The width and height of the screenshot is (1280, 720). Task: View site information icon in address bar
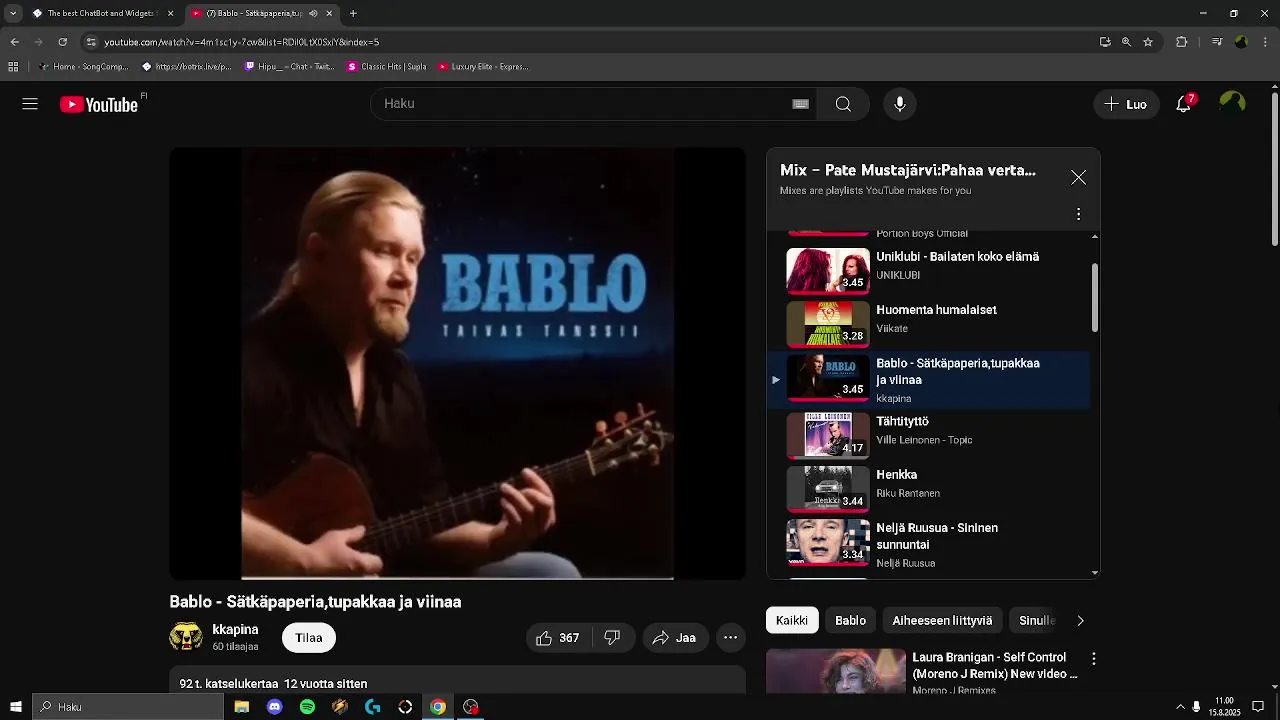point(91,42)
